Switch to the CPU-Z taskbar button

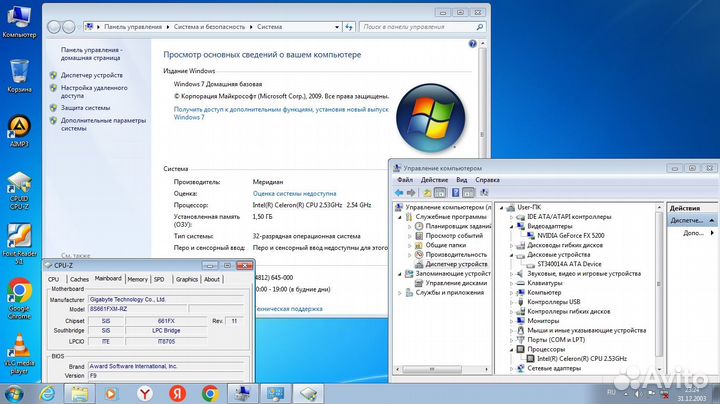(x=309, y=394)
